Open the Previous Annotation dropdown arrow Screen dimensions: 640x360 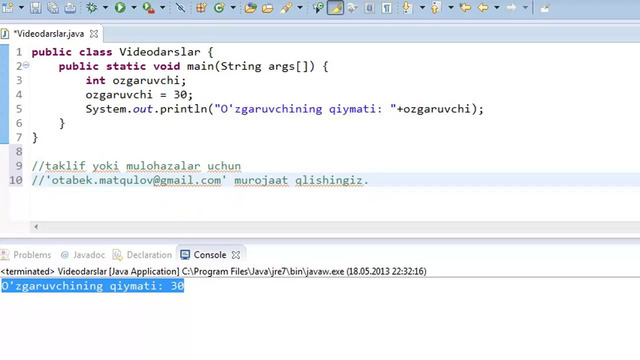coord(451,7)
